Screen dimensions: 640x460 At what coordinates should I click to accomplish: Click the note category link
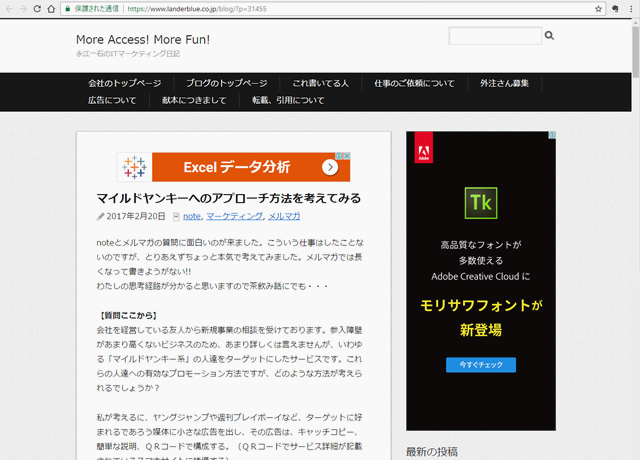(x=192, y=216)
